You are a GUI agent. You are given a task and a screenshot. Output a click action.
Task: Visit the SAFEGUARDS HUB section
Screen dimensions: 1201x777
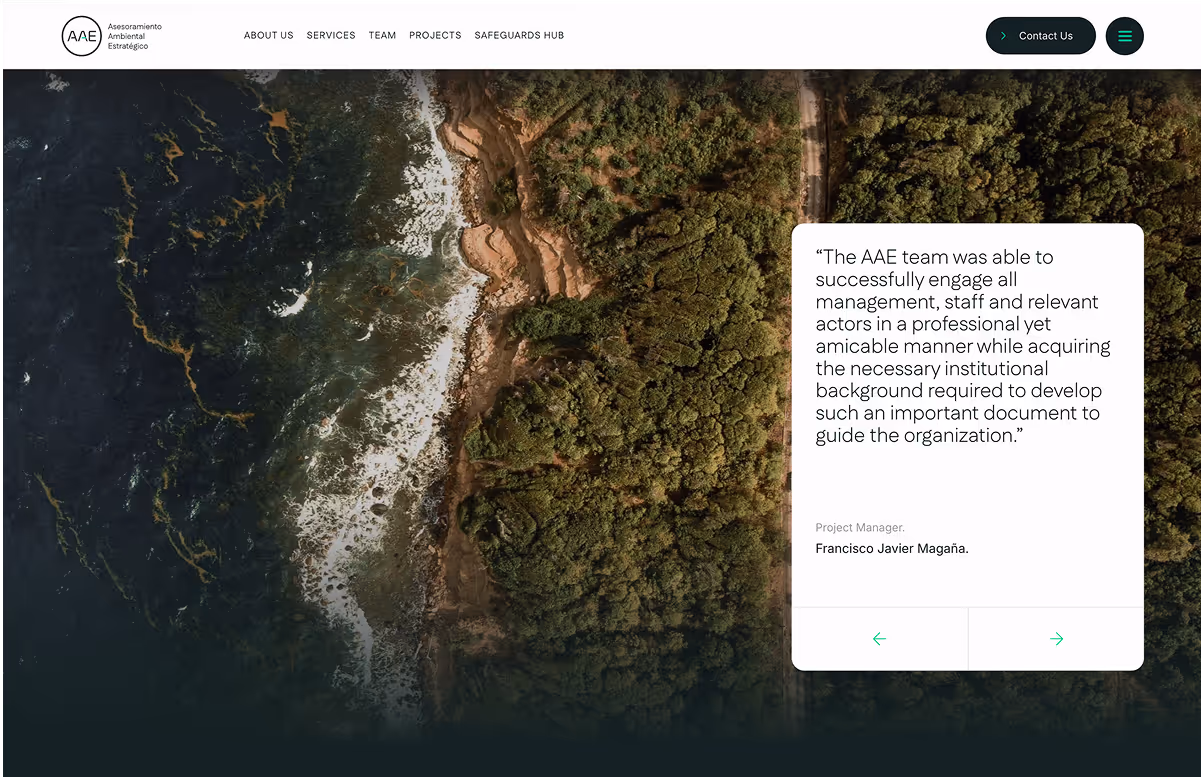(x=519, y=36)
